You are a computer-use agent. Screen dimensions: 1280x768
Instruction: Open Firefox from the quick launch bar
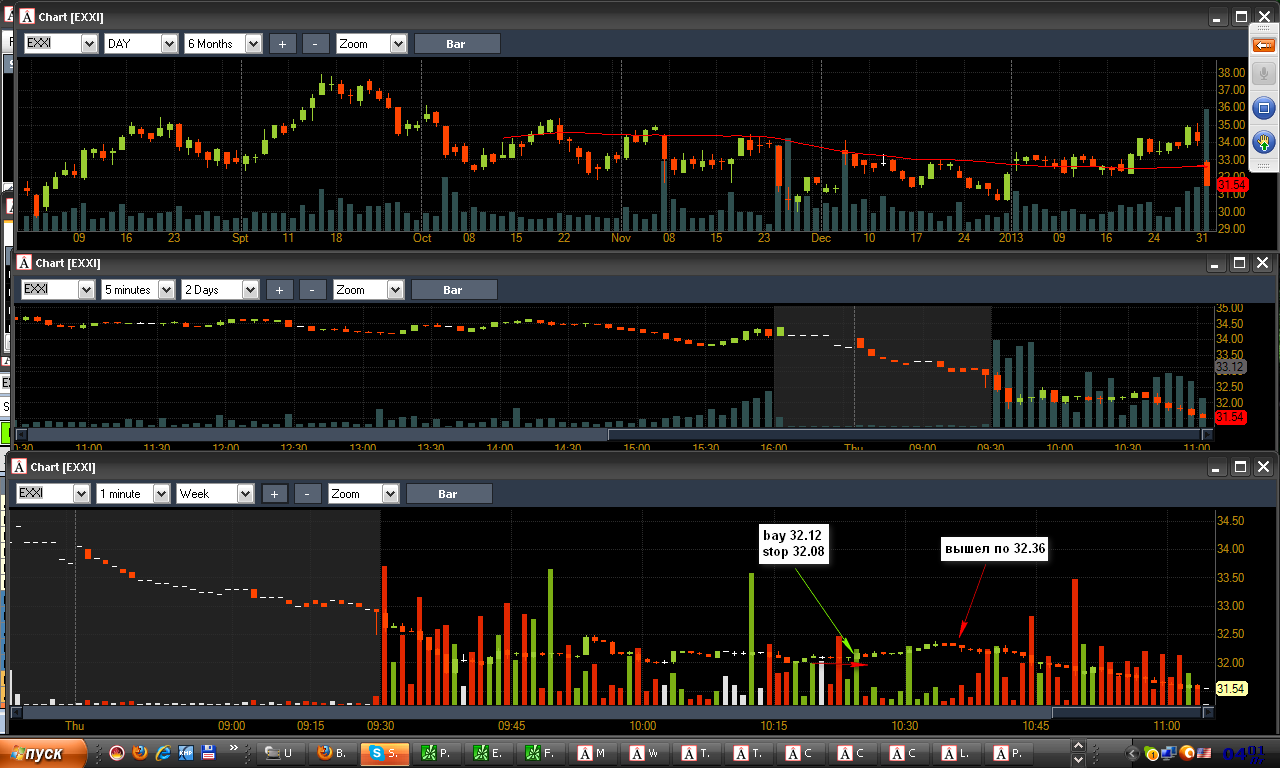tap(139, 752)
